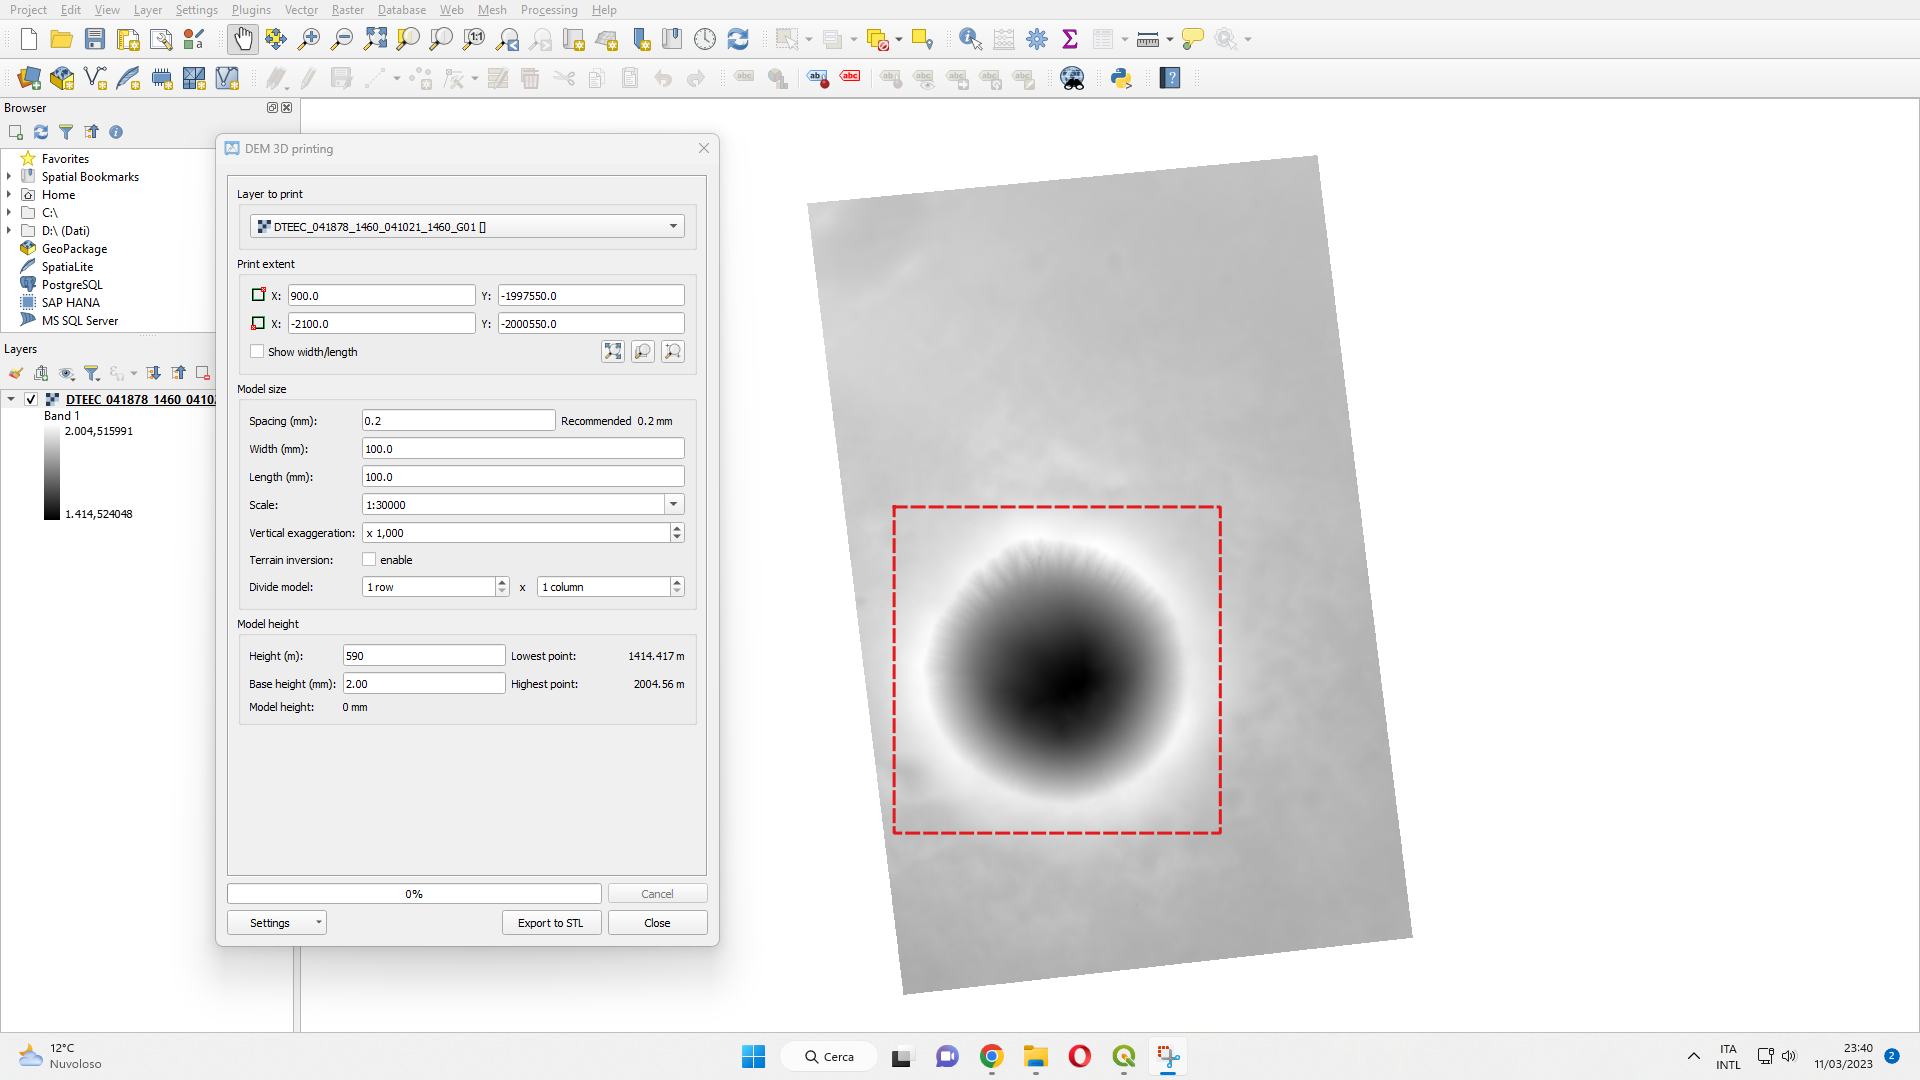Open the Mesh menu
1920x1080 pixels.
pyautogui.click(x=492, y=10)
